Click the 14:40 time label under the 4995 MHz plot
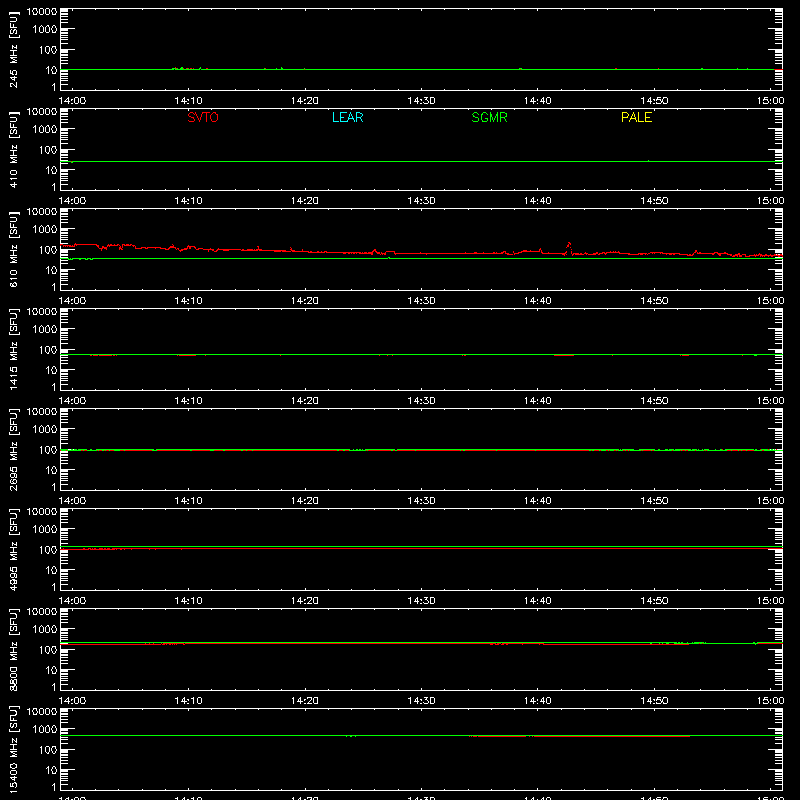The width and height of the screenshot is (800, 800). (538, 601)
